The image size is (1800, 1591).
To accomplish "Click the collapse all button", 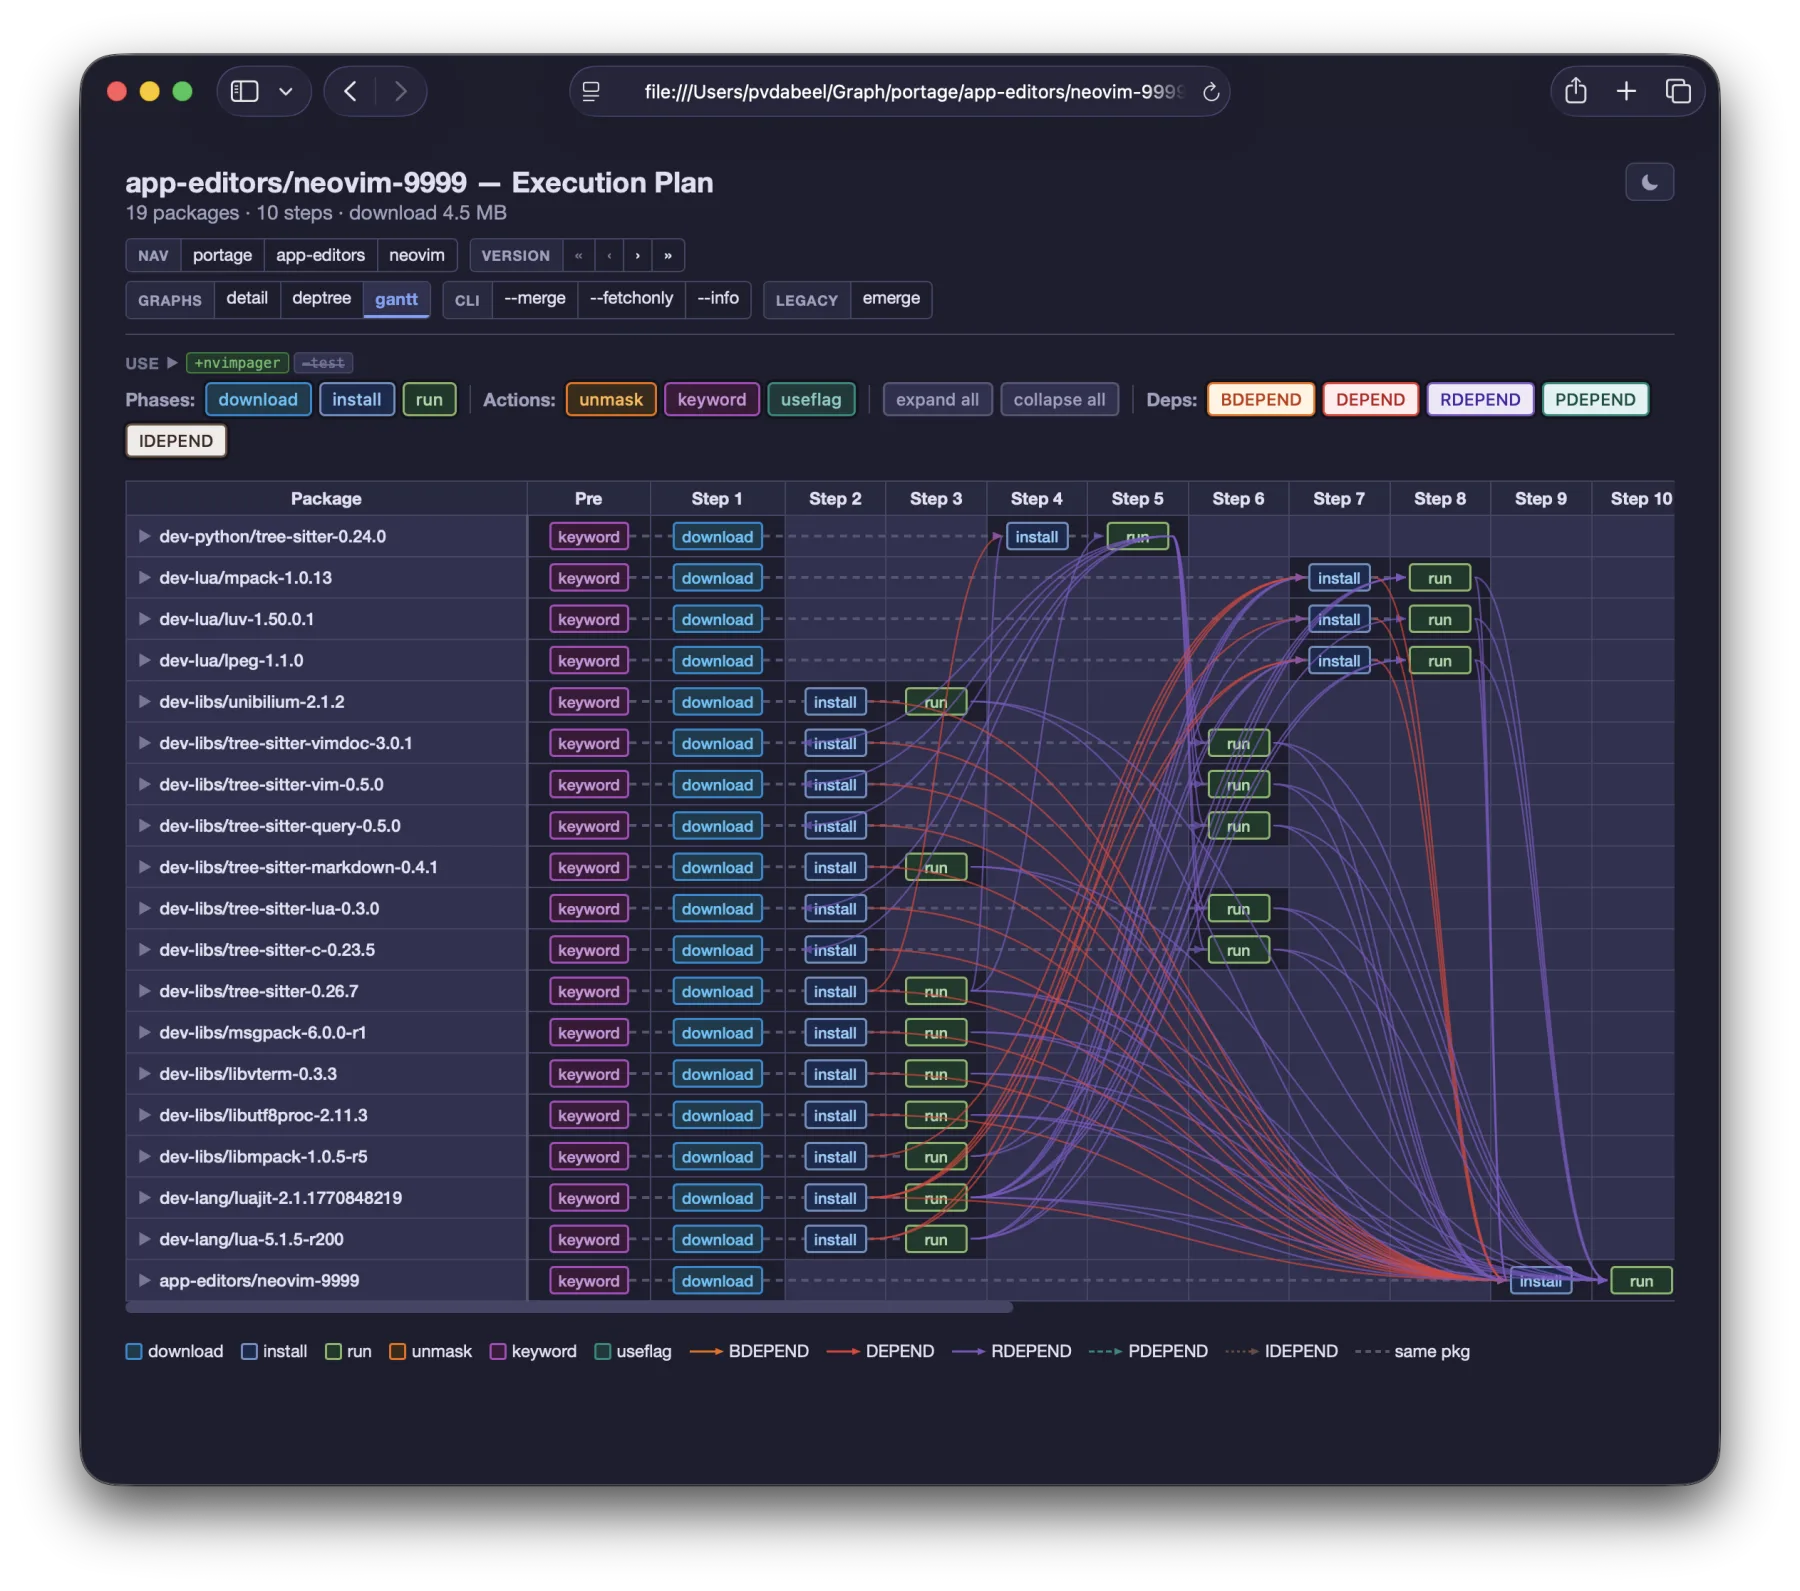I will (1059, 400).
